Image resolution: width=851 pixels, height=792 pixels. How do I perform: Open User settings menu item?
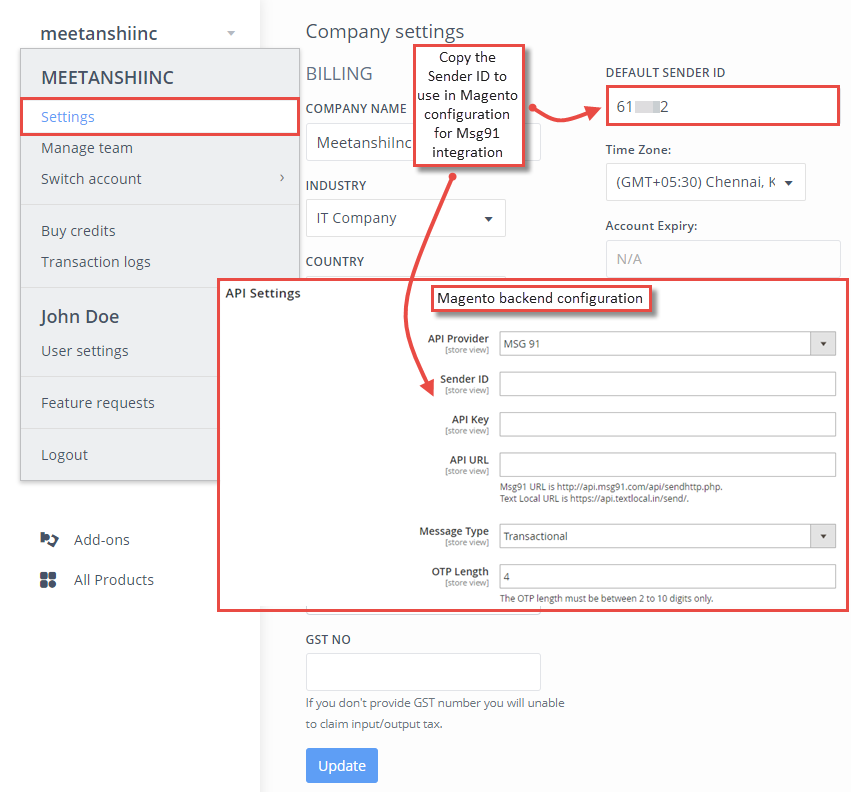click(x=85, y=351)
